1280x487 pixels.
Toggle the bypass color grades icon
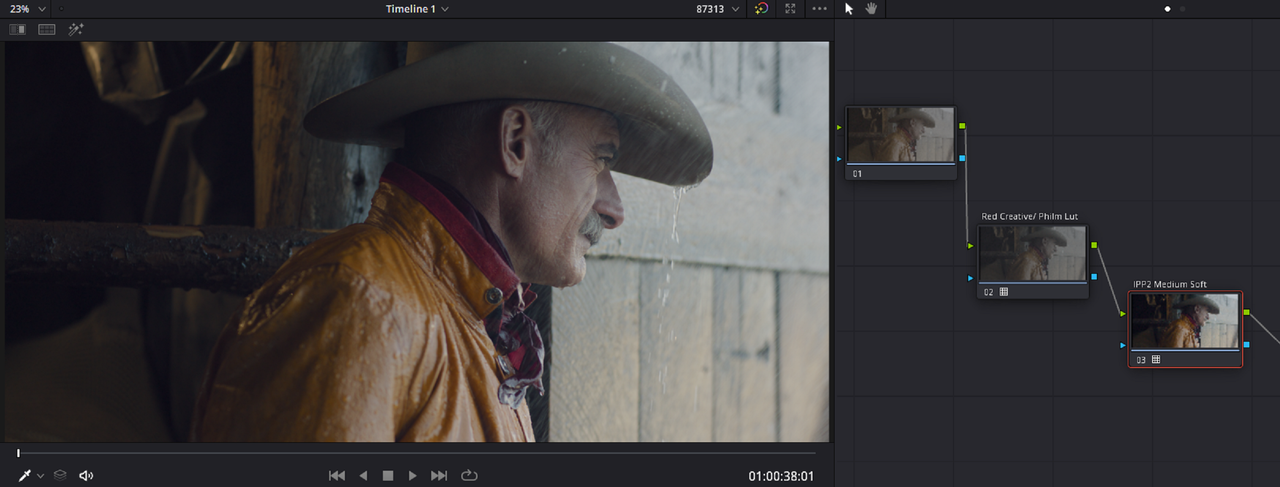[x=762, y=8]
